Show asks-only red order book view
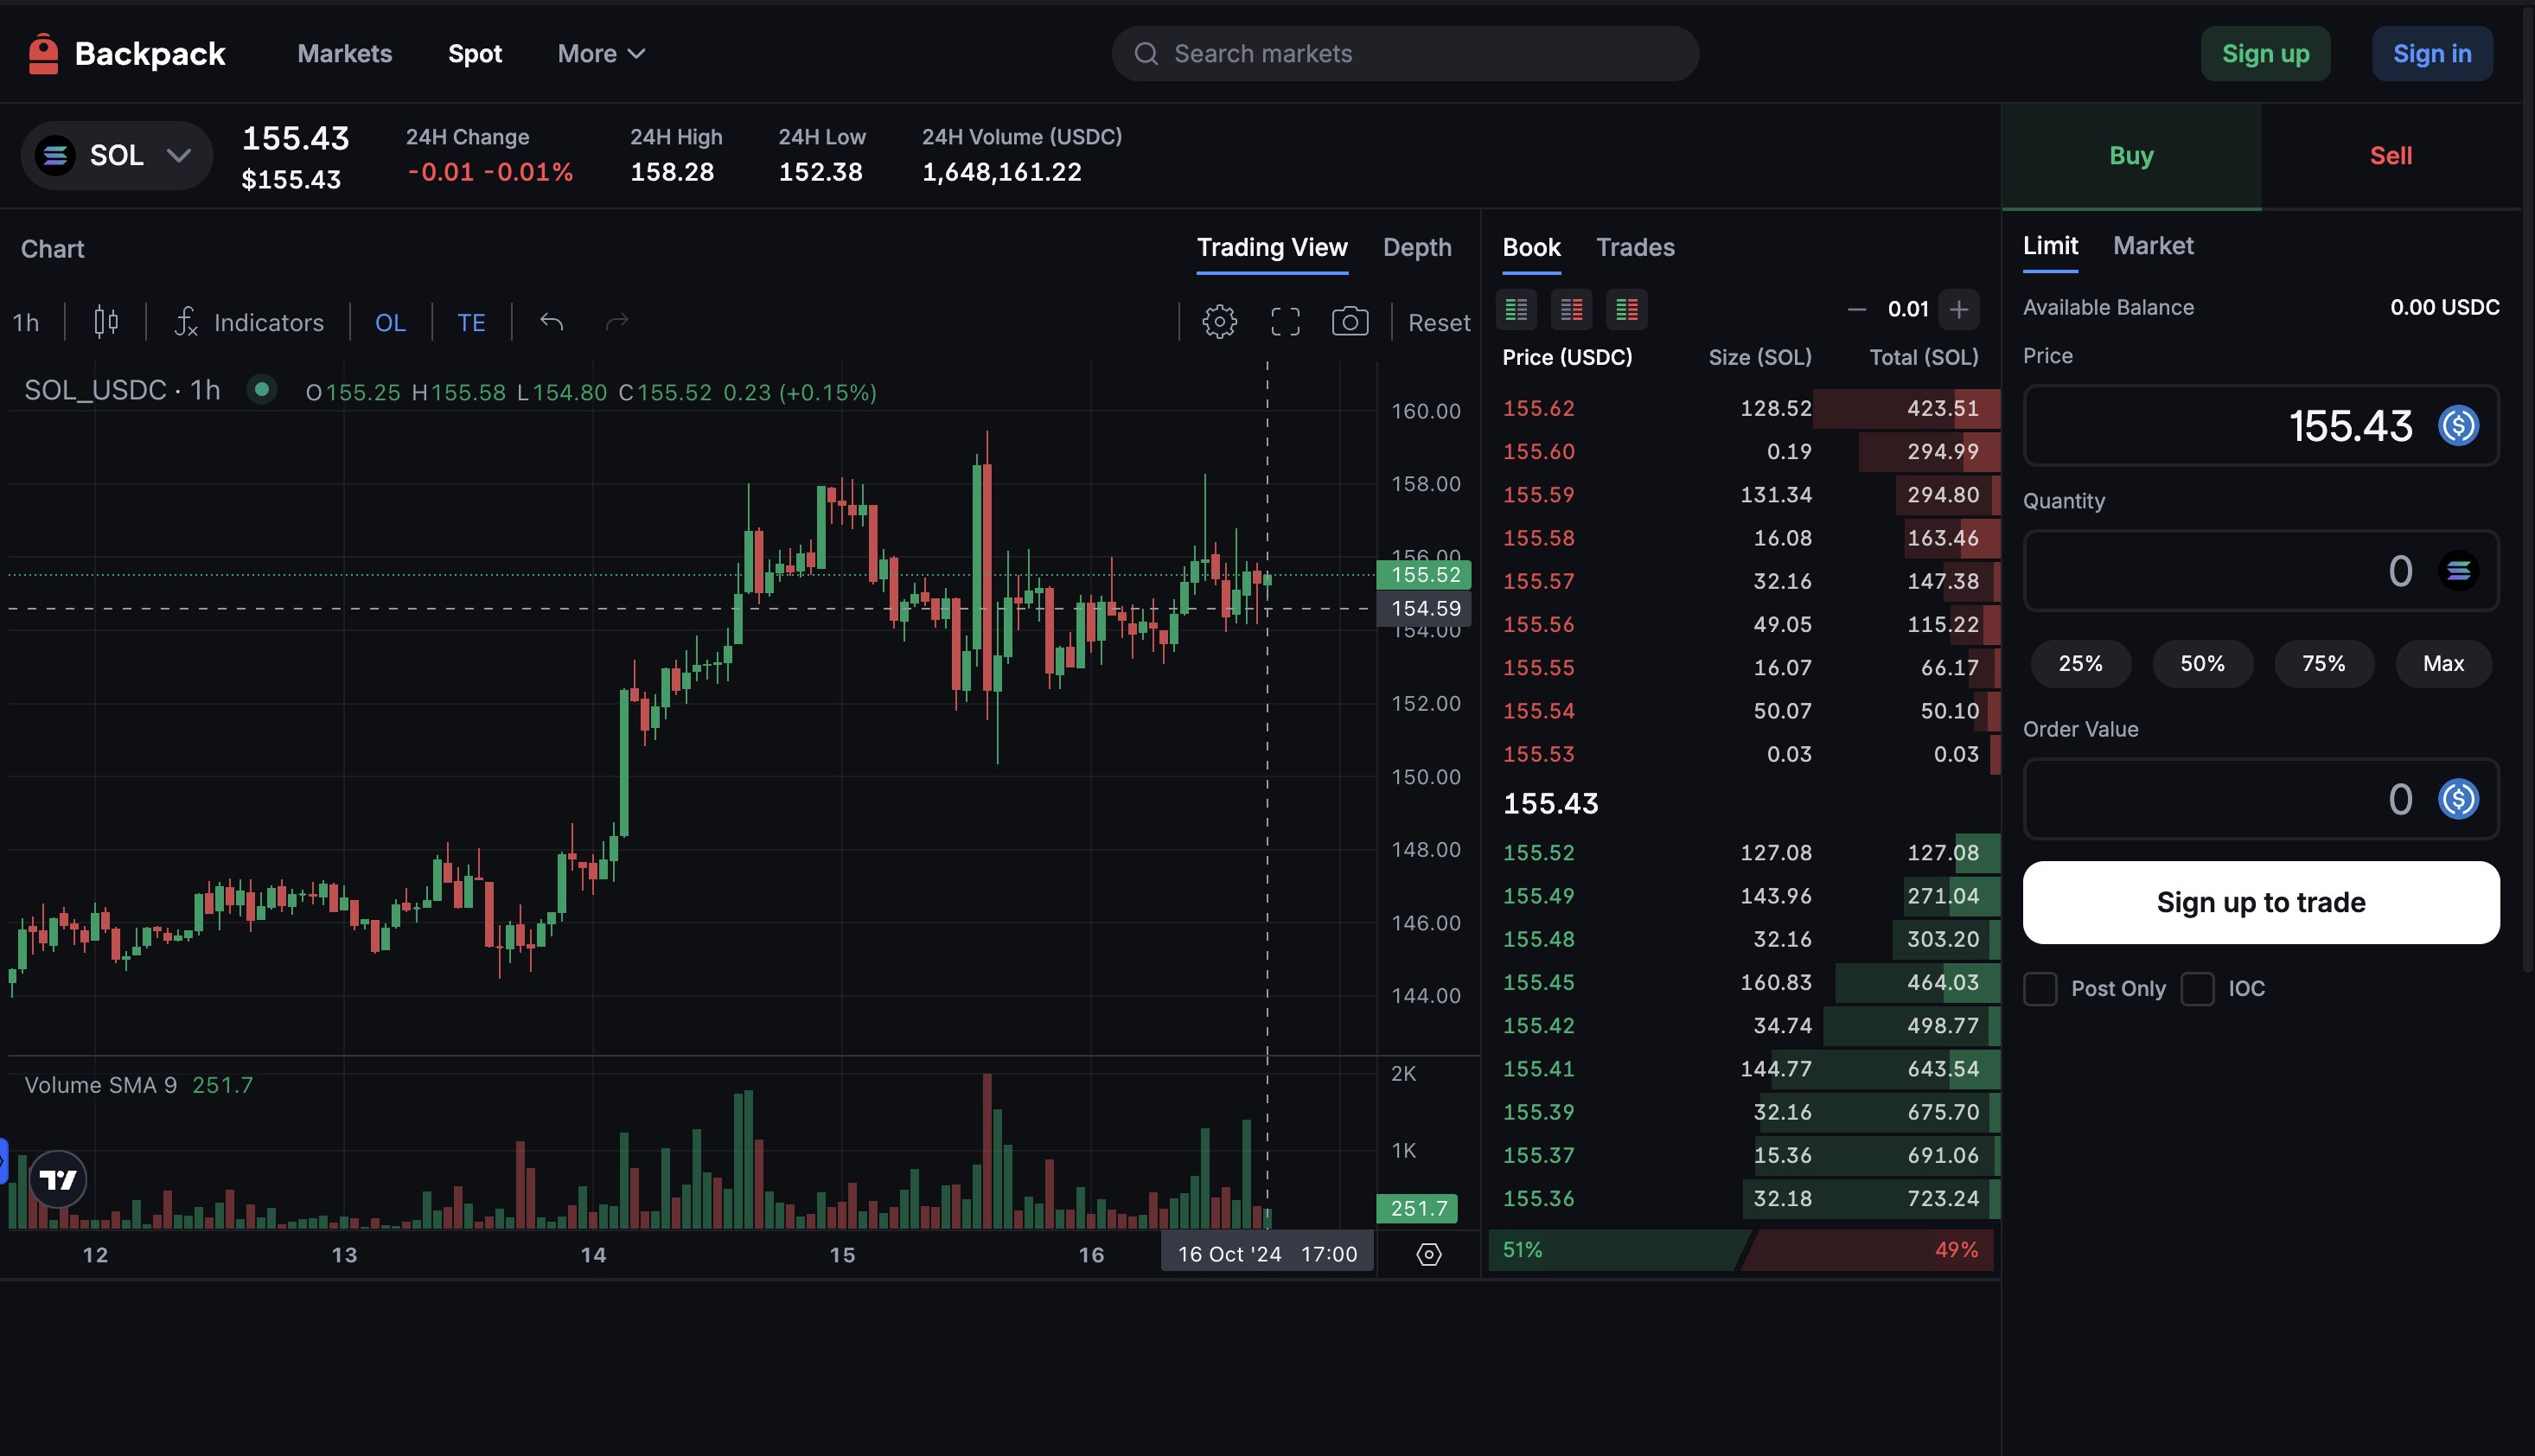This screenshot has height=1456, width=2535. click(1571, 310)
